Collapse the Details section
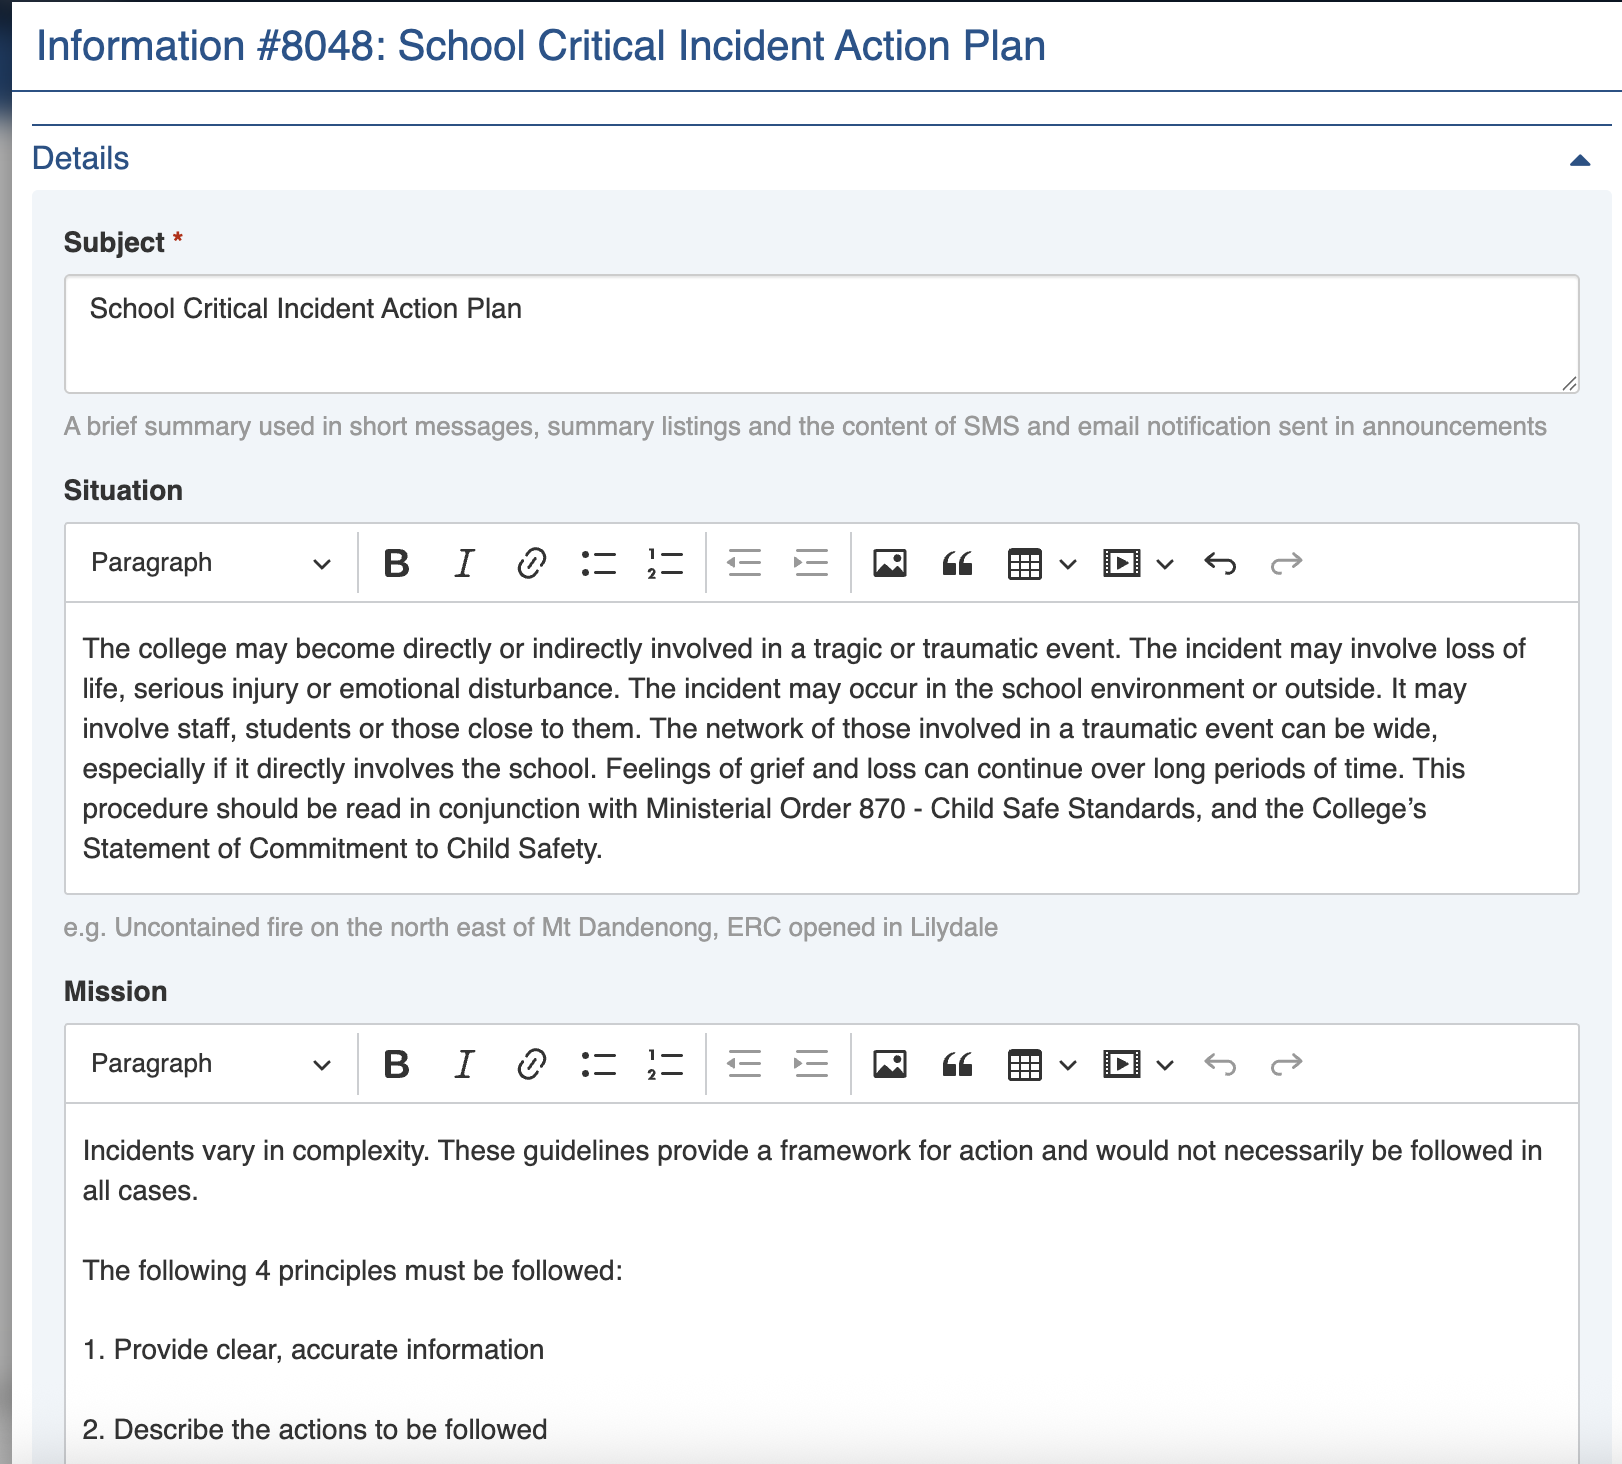The height and width of the screenshot is (1464, 1622). (1580, 160)
